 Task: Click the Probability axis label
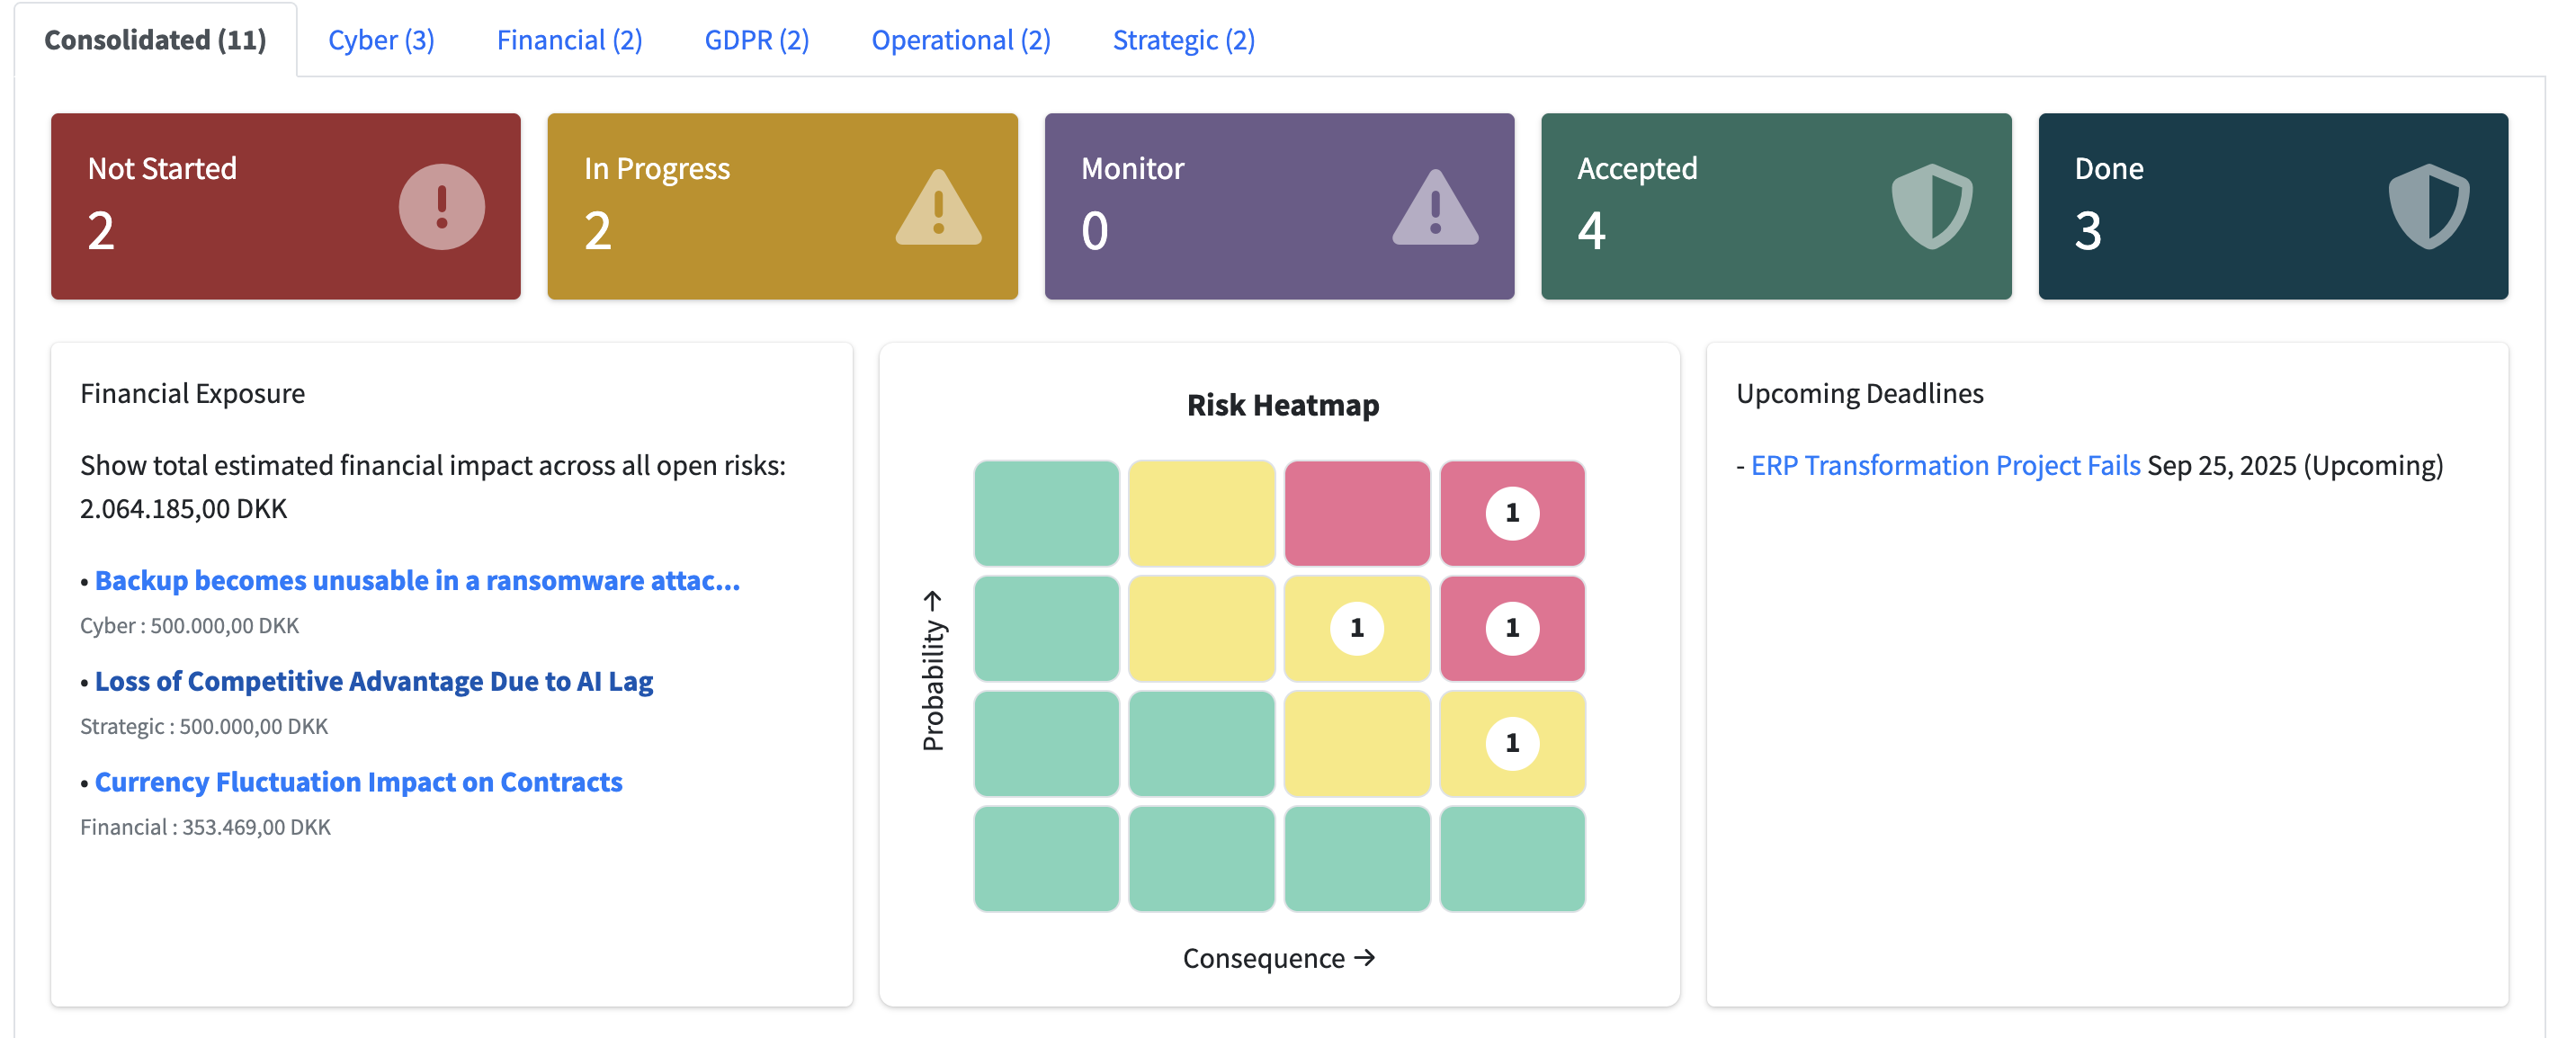(x=932, y=670)
